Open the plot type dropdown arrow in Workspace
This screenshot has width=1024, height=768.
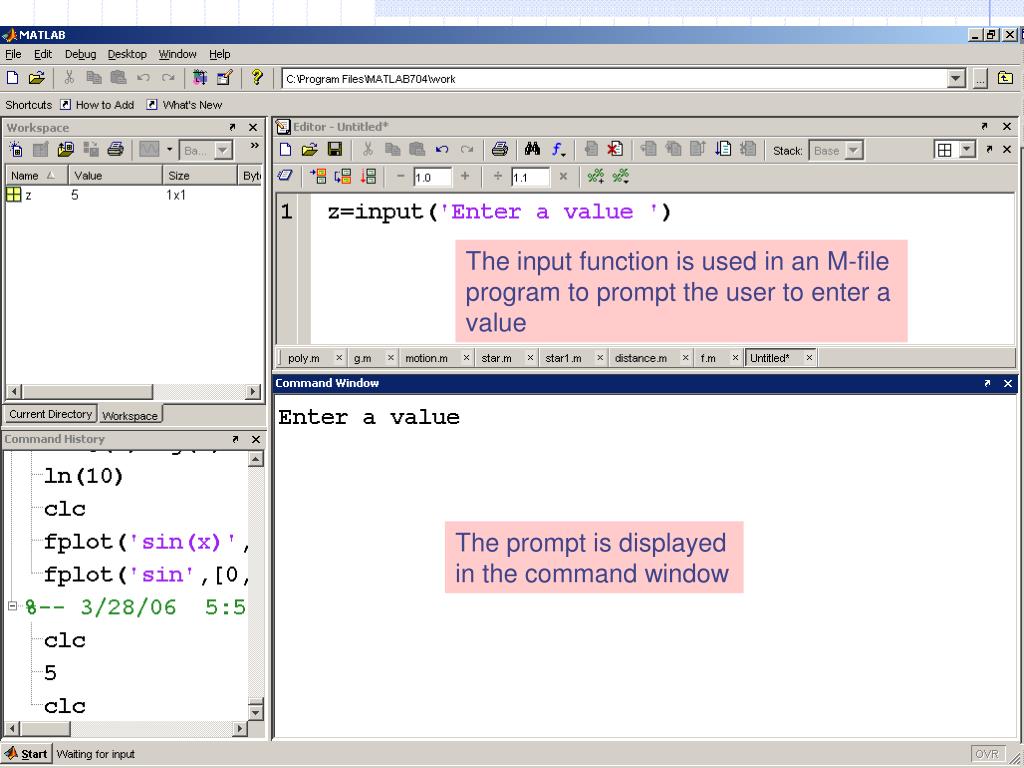pos(169,150)
